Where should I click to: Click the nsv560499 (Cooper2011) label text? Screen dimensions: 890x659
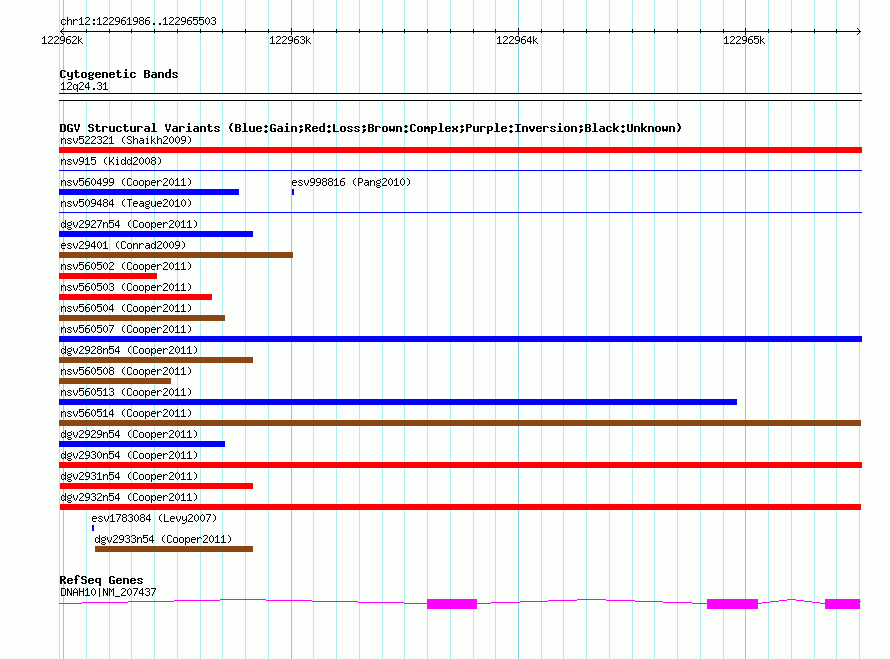tap(126, 182)
